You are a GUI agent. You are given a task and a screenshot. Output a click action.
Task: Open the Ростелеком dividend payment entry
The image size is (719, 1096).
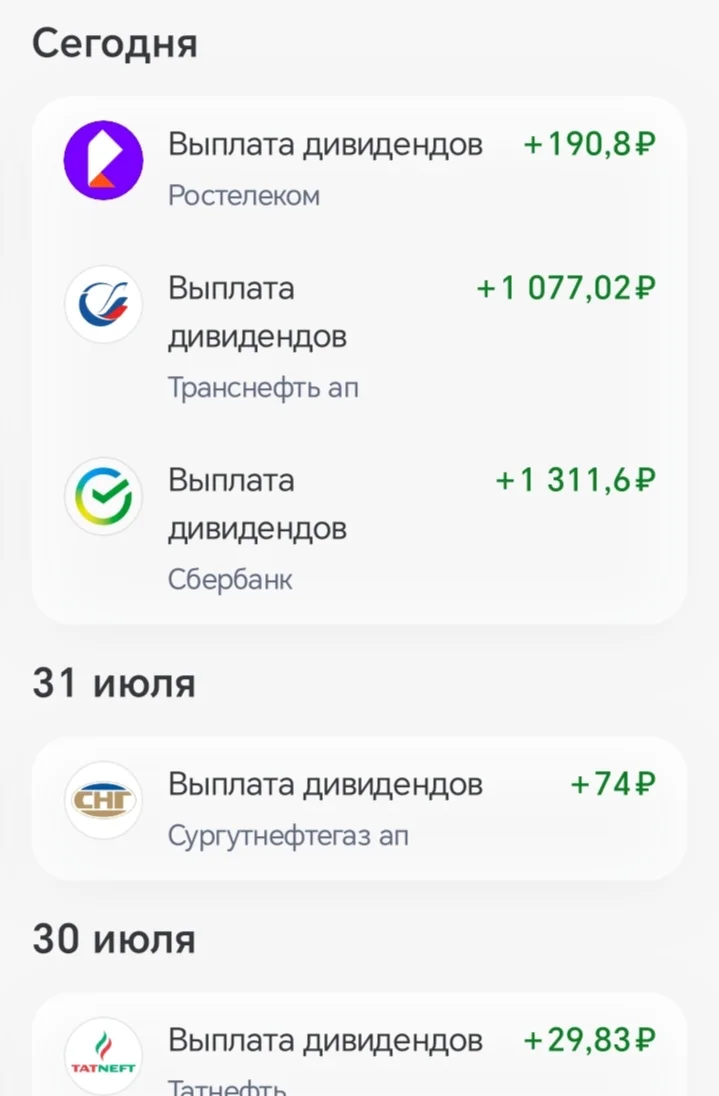(x=359, y=168)
